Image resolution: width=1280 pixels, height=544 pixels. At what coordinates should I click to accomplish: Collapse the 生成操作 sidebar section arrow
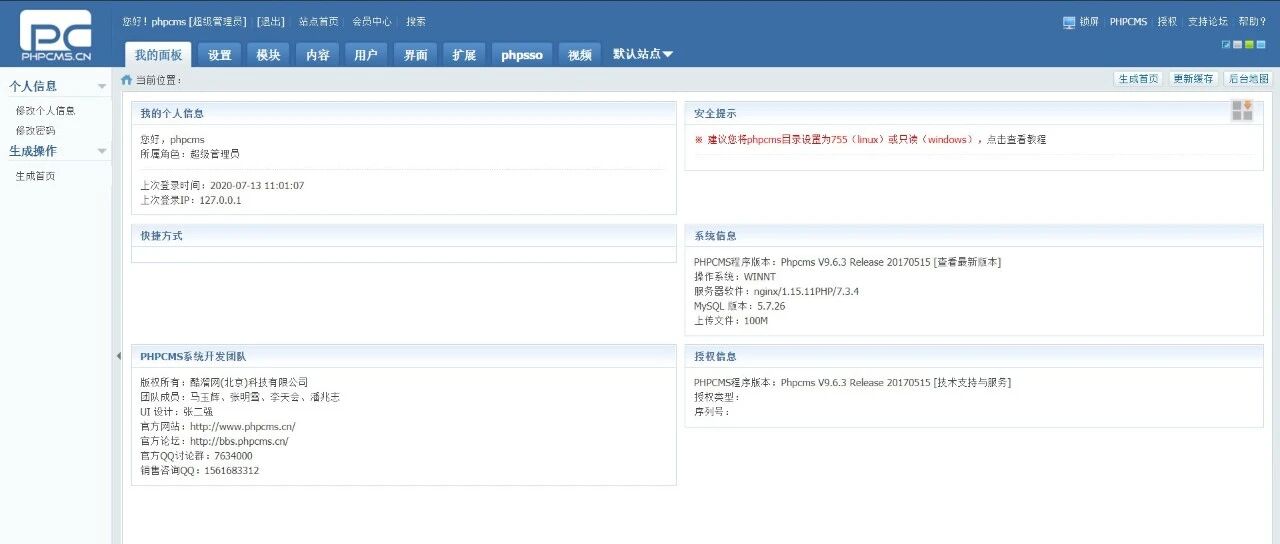[x=101, y=152]
